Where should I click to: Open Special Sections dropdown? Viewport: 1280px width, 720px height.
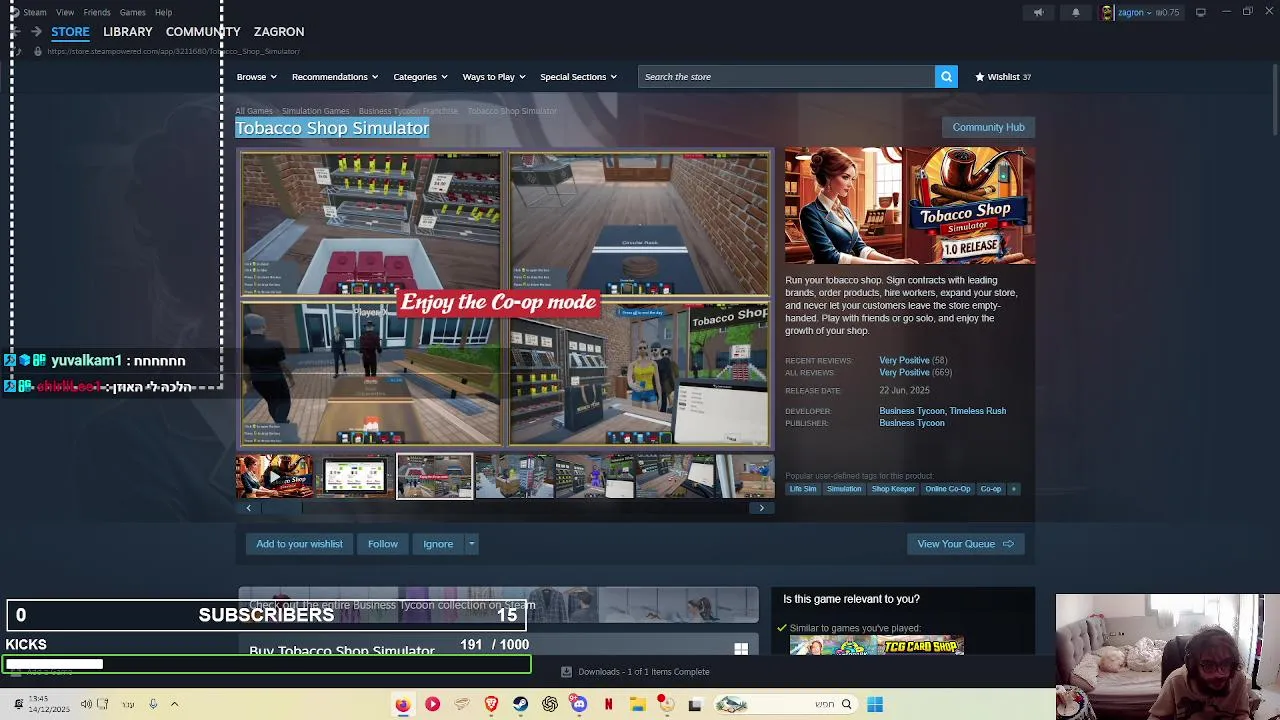click(x=578, y=77)
